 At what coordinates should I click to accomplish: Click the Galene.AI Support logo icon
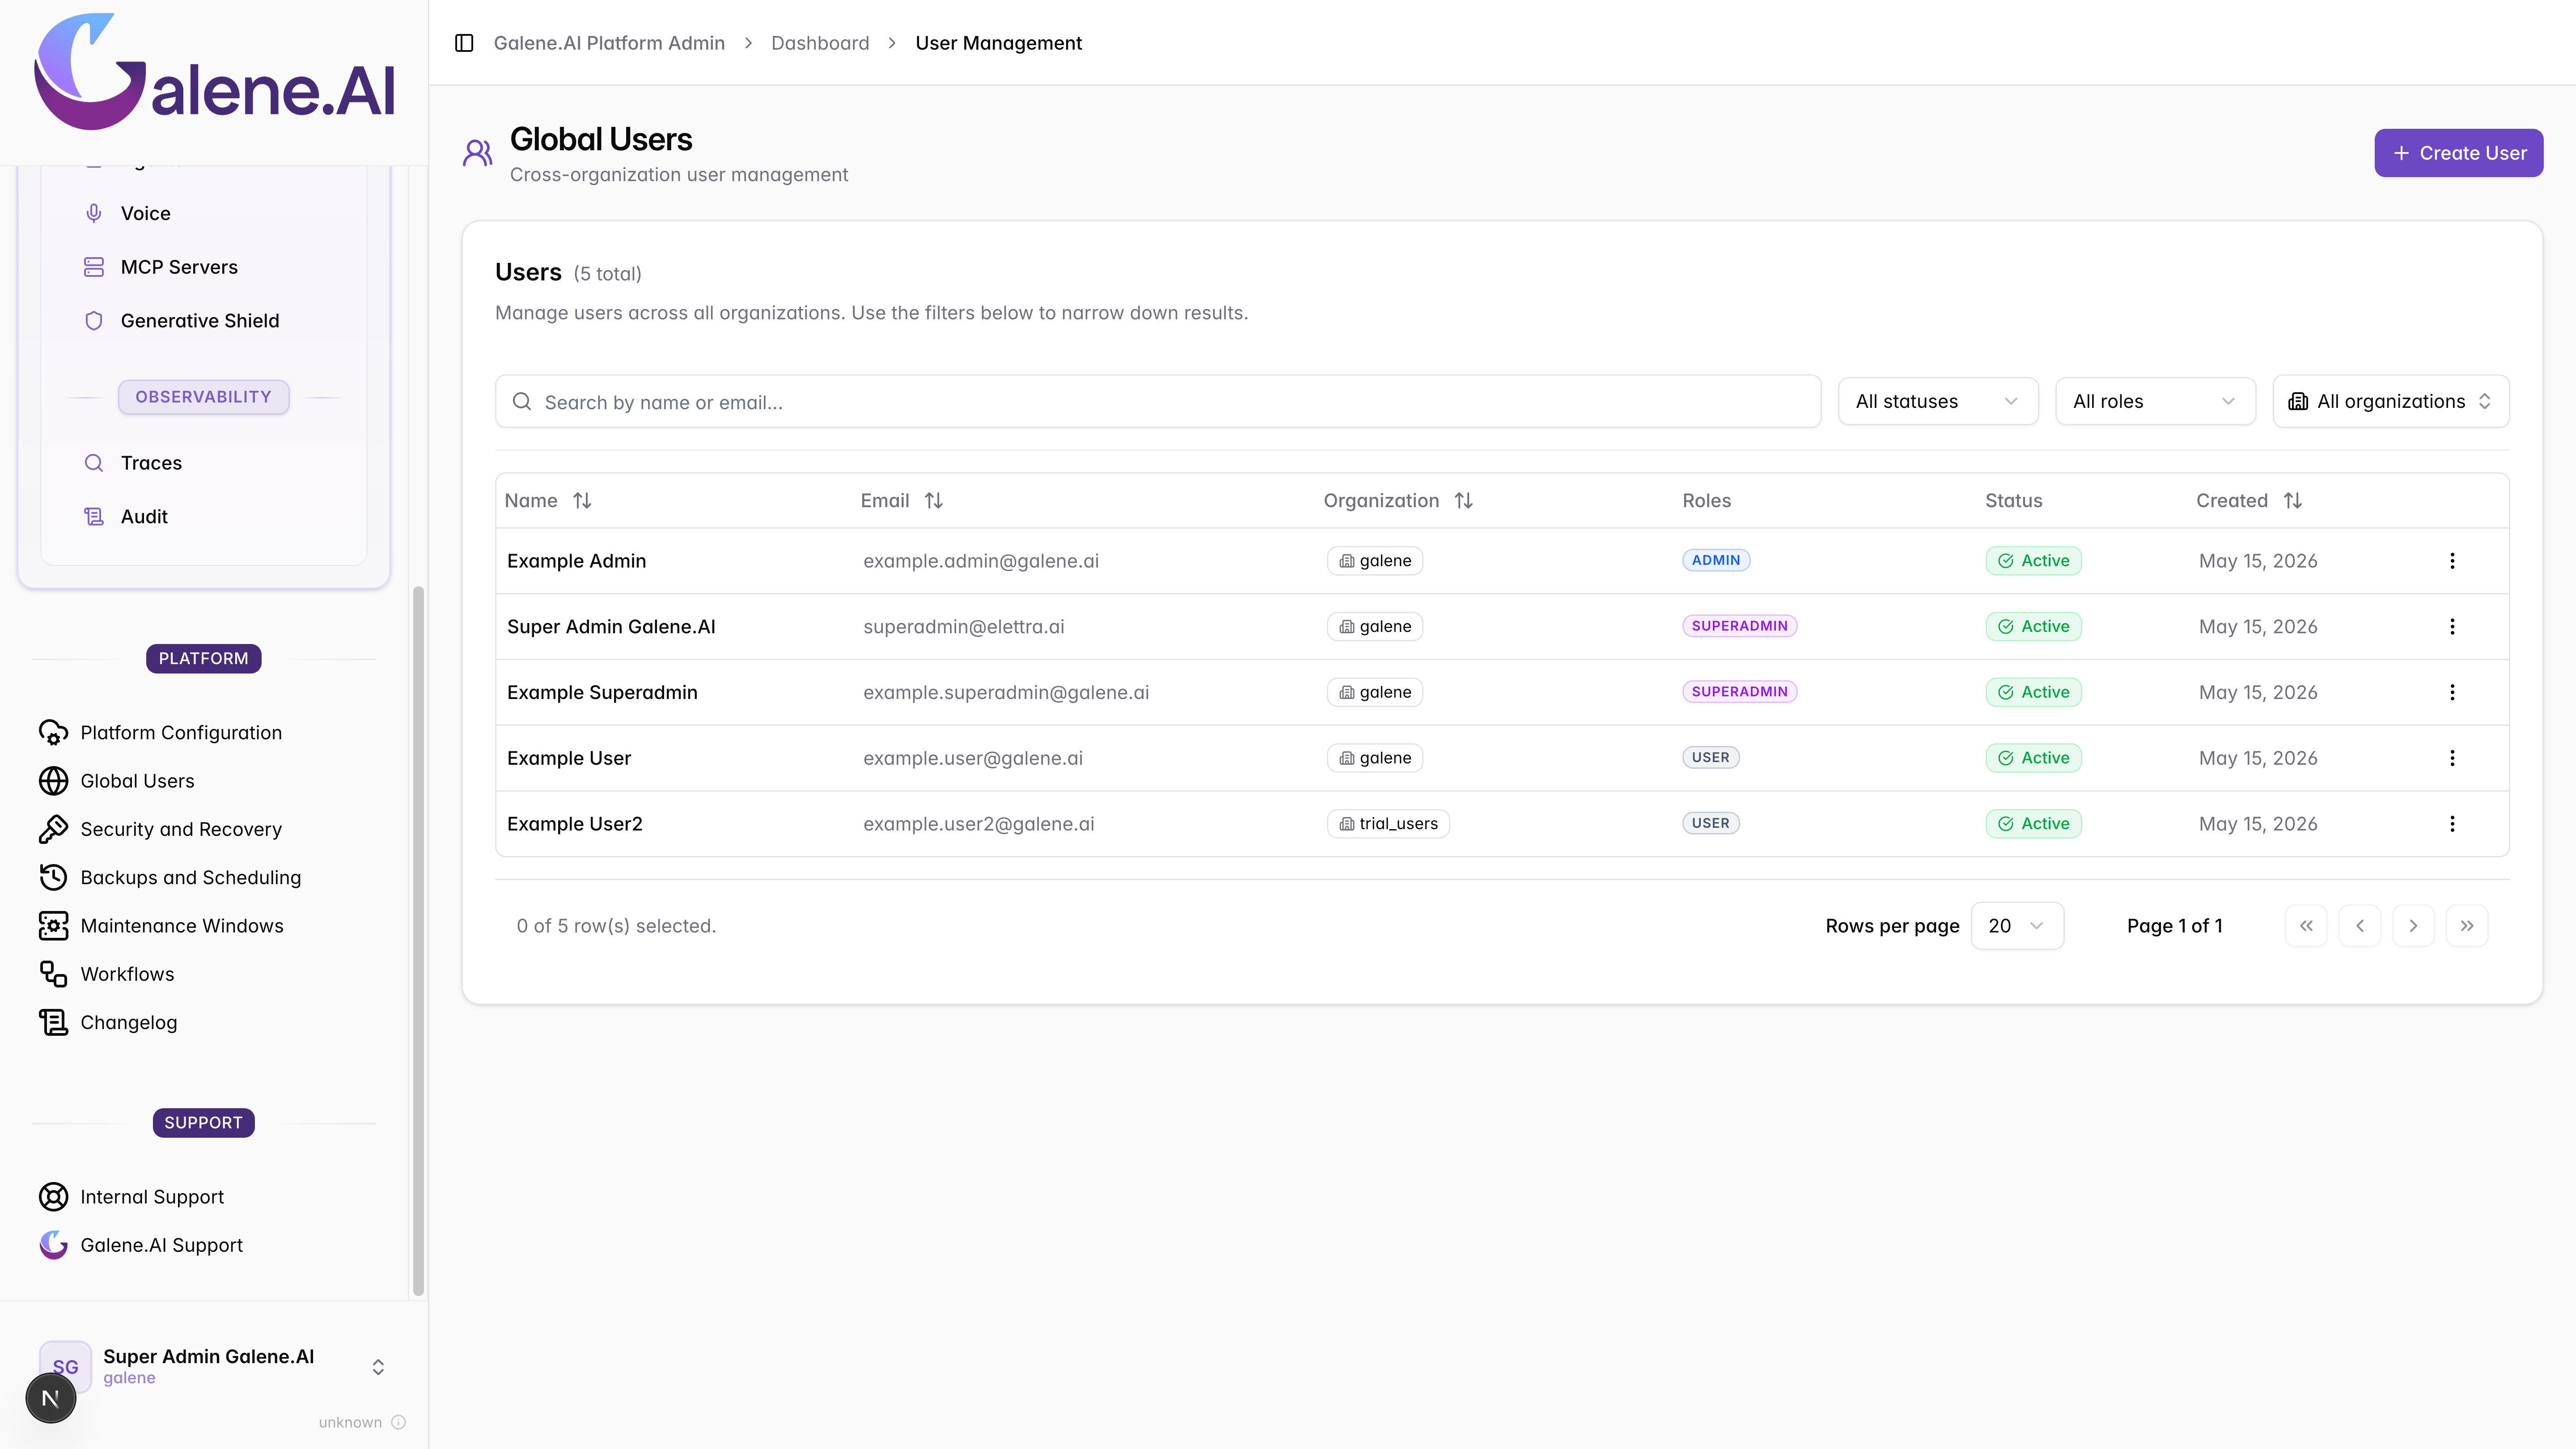coord(53,1245)
